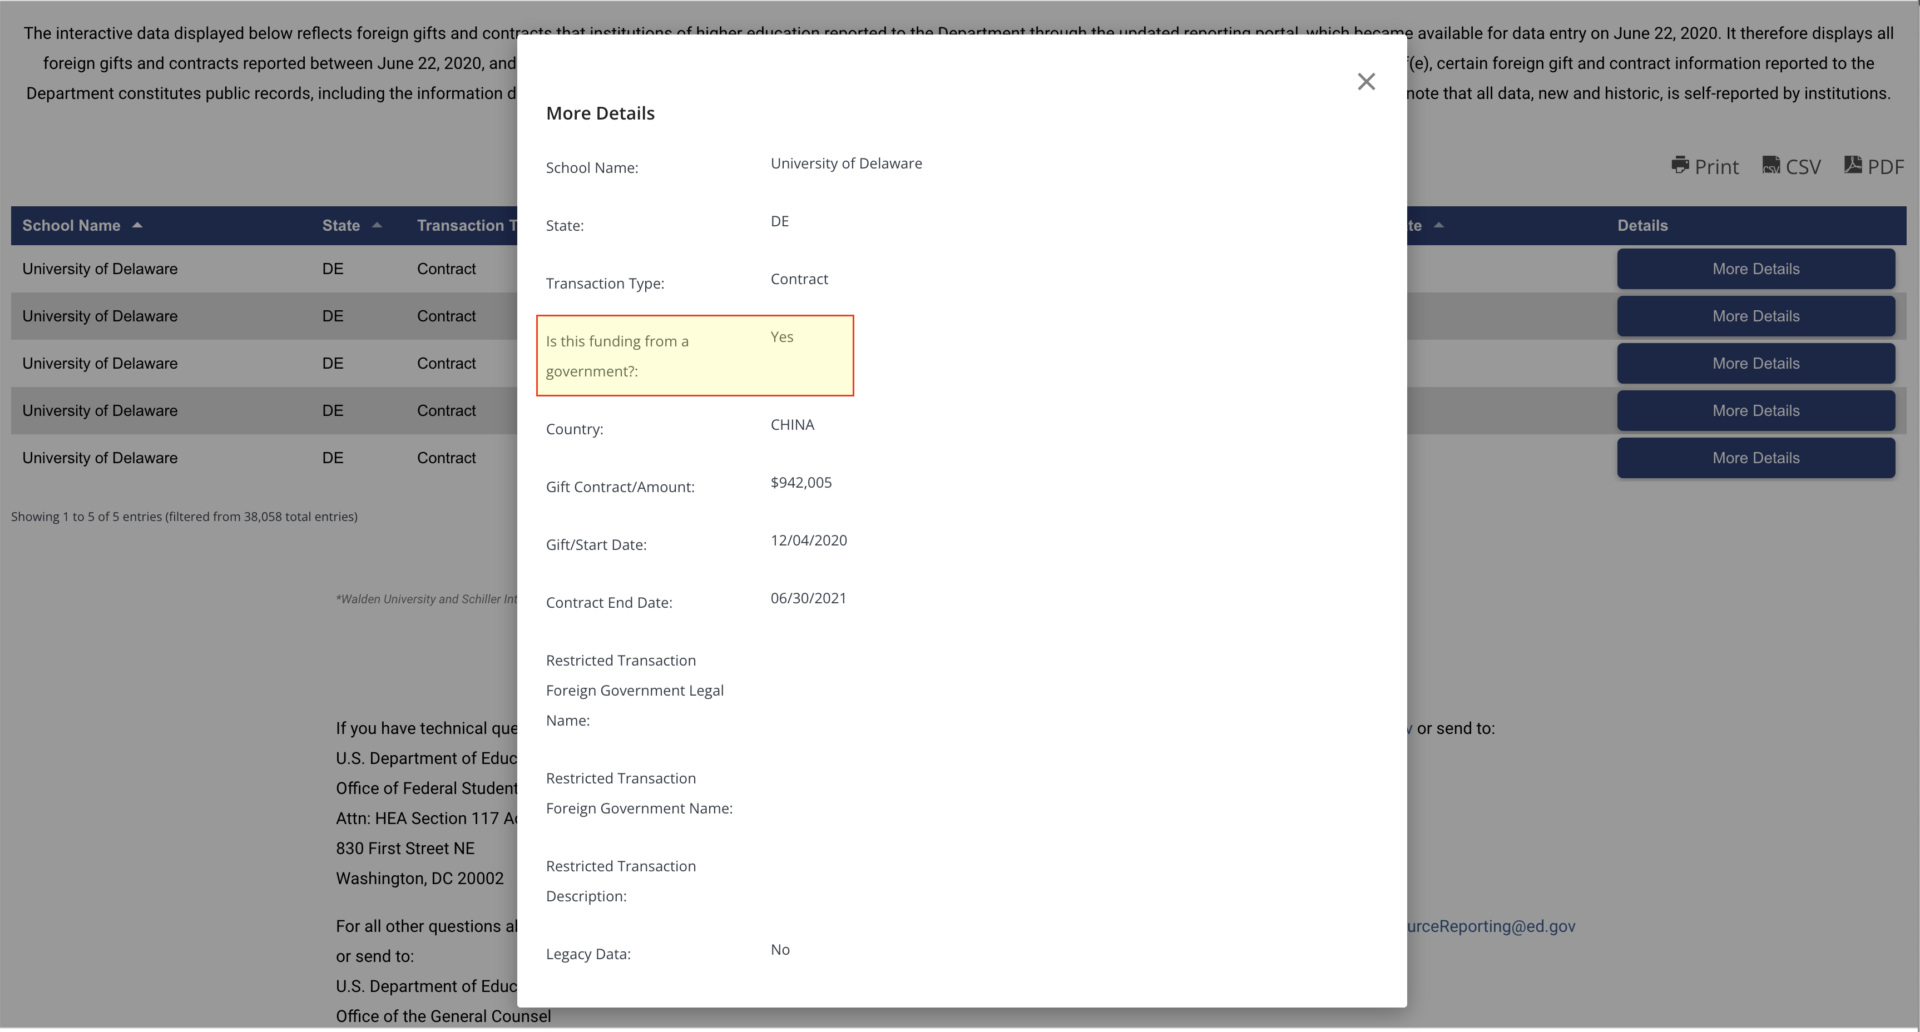
Task: Click the highlighted government funding row
Action: pos(695,356)
